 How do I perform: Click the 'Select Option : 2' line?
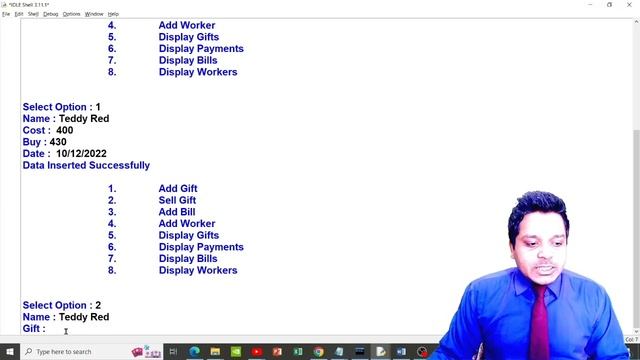coord(62,305)
